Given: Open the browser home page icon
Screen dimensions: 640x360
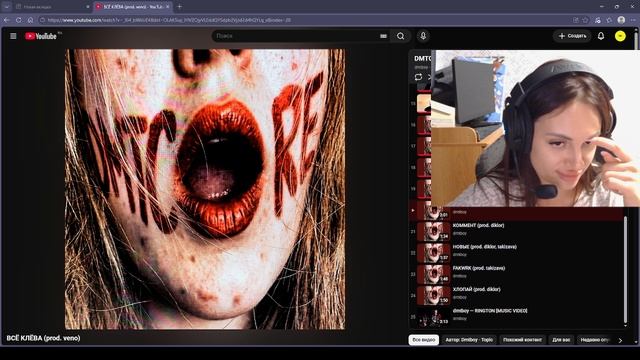Looking at the screenshot, I should 30,20.
